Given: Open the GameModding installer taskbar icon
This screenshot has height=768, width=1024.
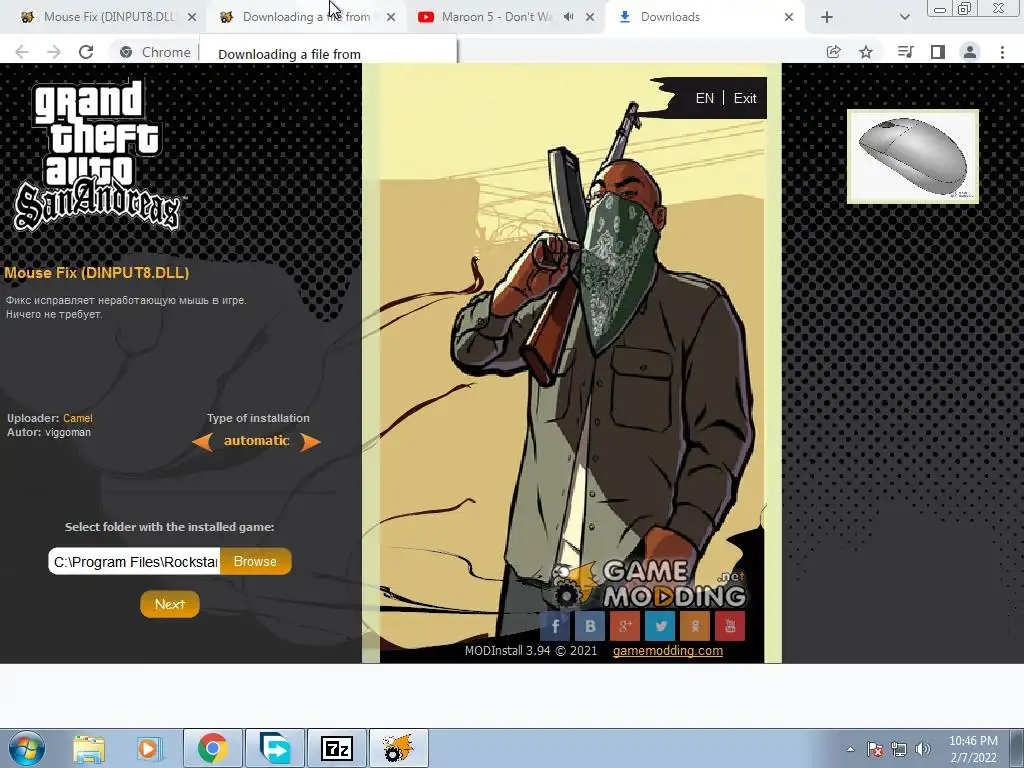Looking at the screenshot, I should pos(399,748).
